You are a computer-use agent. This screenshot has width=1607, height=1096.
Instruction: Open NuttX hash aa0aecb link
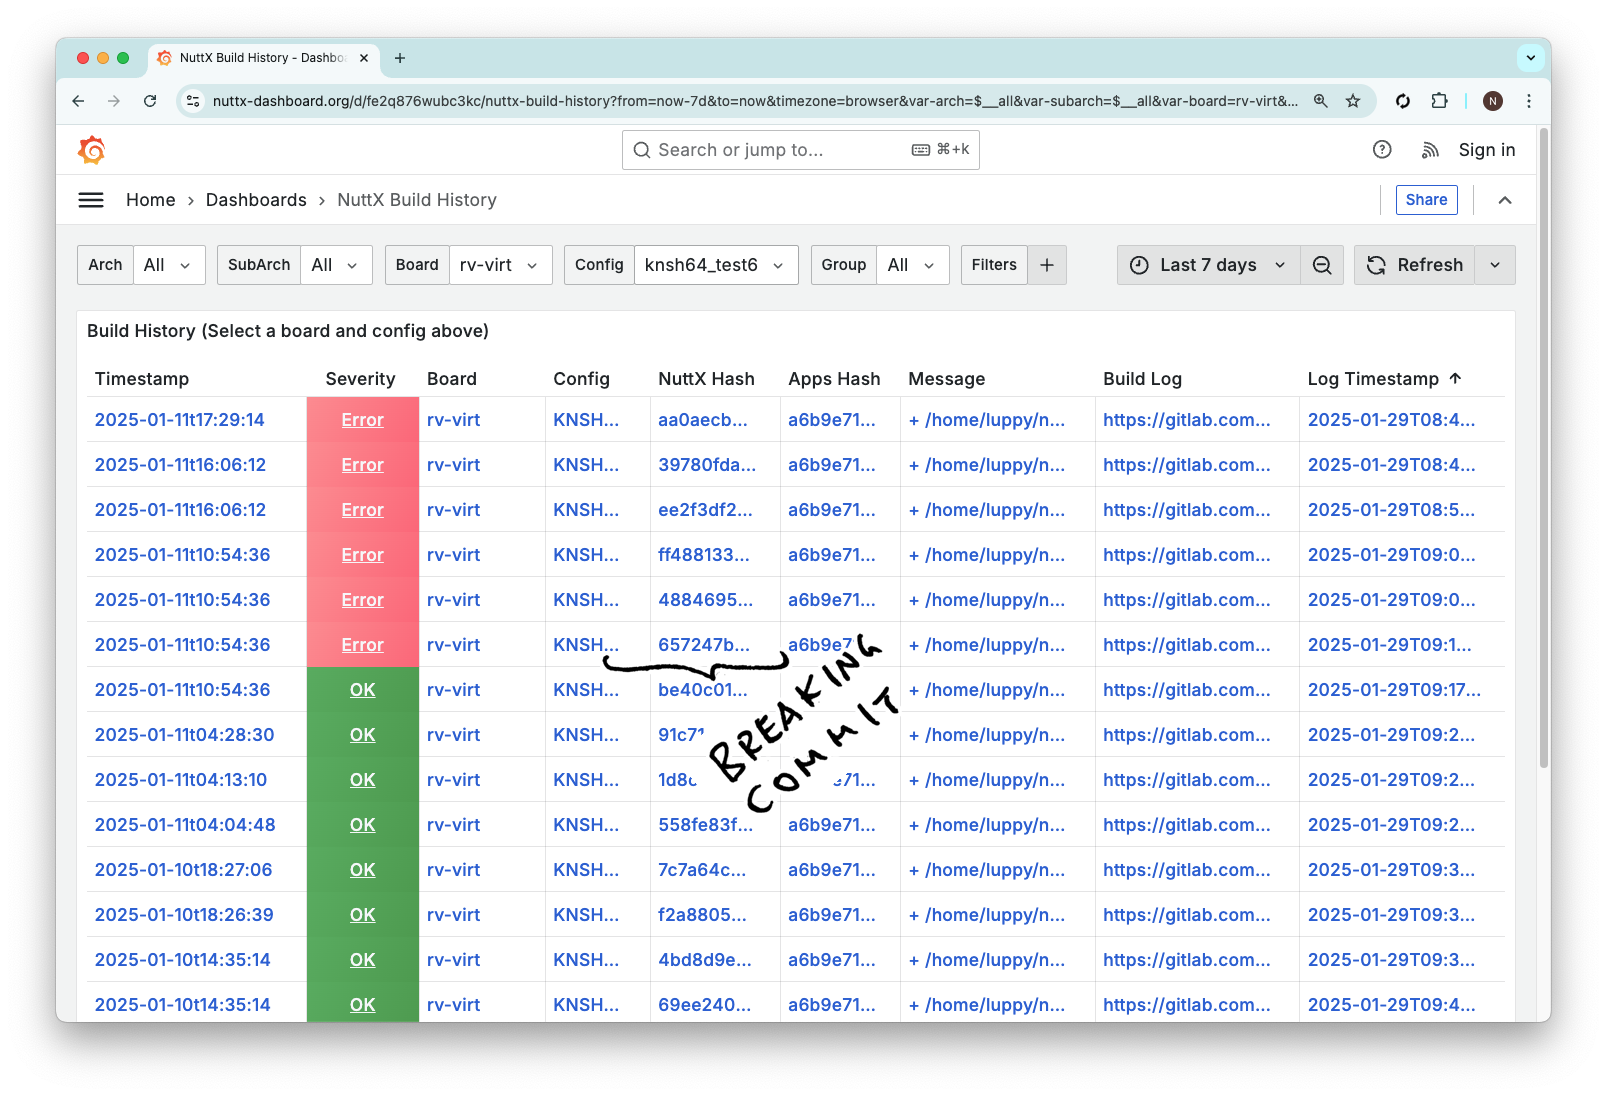pyautogui.click(x=703, y=420)
